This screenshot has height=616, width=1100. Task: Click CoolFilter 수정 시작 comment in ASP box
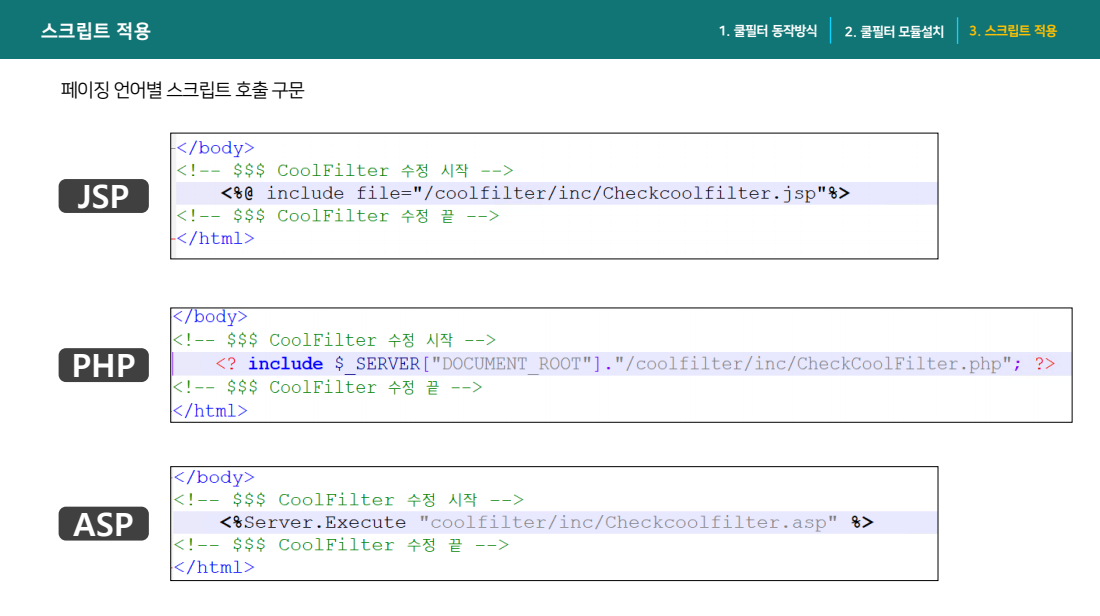349,500
